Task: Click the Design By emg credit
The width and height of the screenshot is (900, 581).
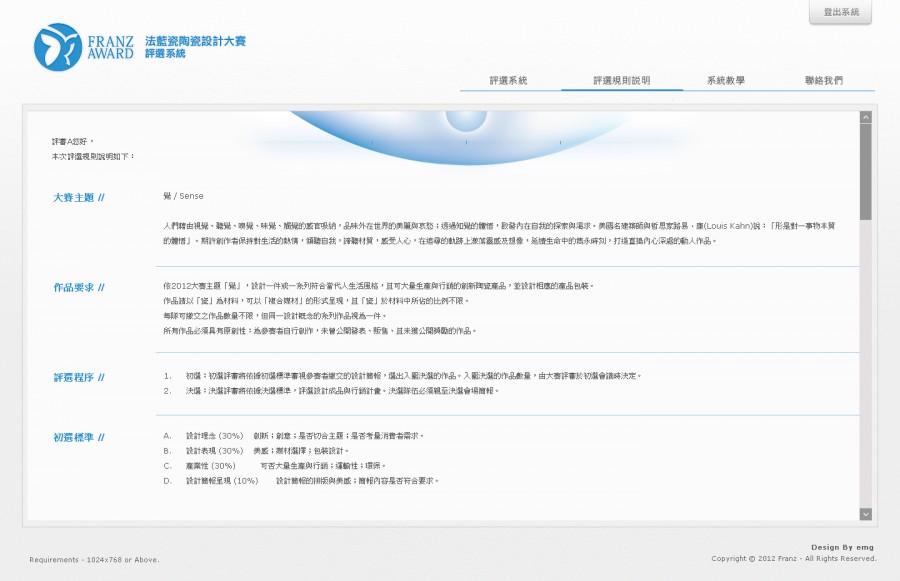Action: pos(843,547)
